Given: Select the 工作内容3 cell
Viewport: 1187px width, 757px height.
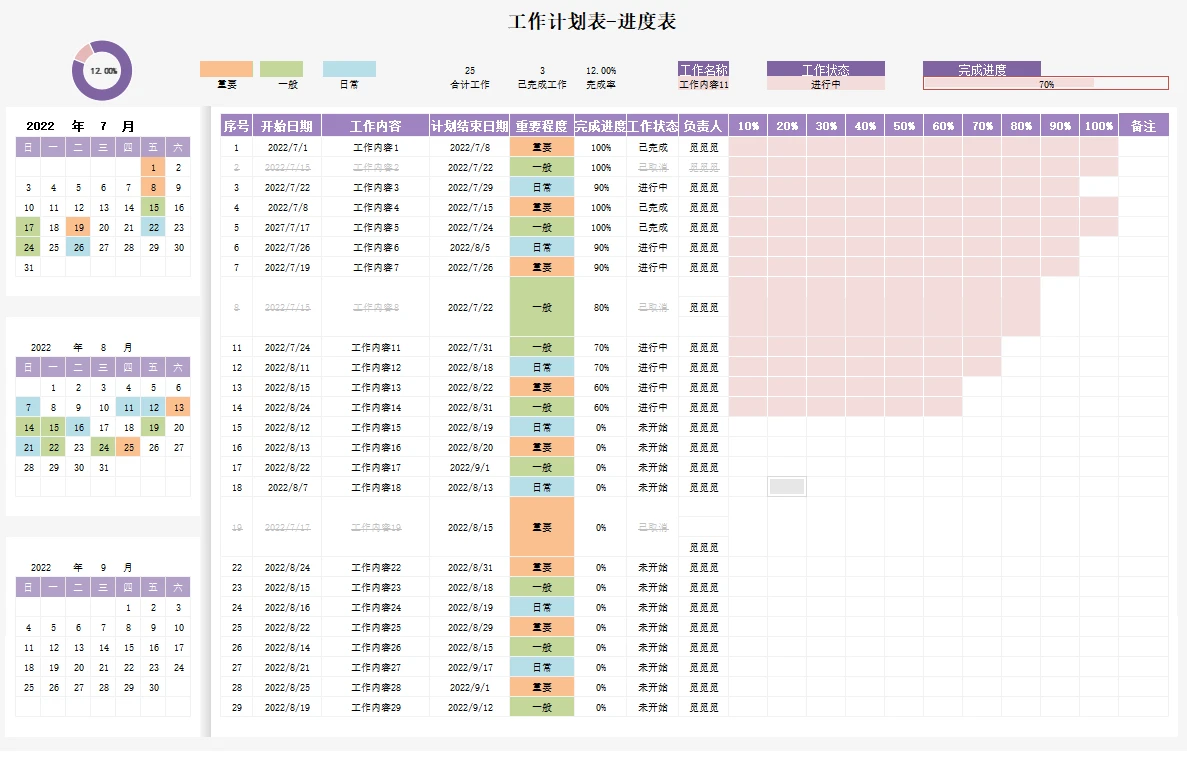Looking at the screenshot, I should coord(375,187).
